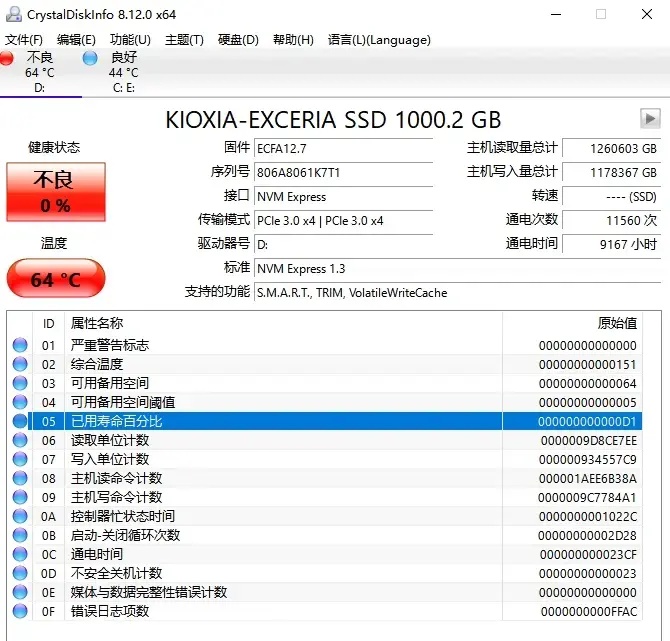Click power-on hours value 9167 小时
670x641 pixels.
tap(611, 244)
